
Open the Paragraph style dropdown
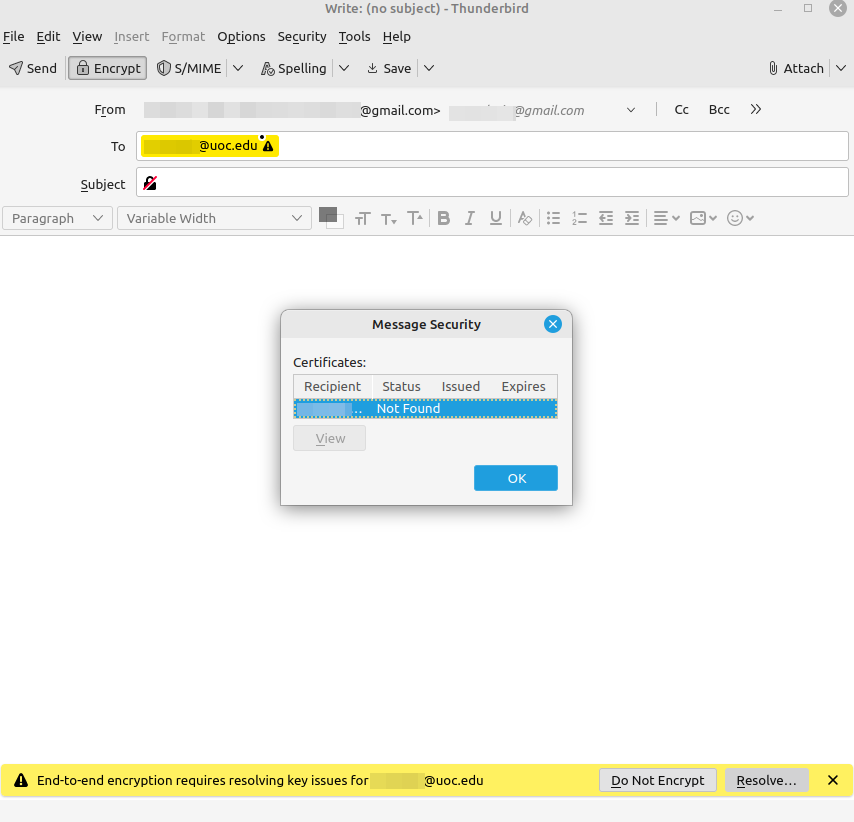tap(57, 218)
